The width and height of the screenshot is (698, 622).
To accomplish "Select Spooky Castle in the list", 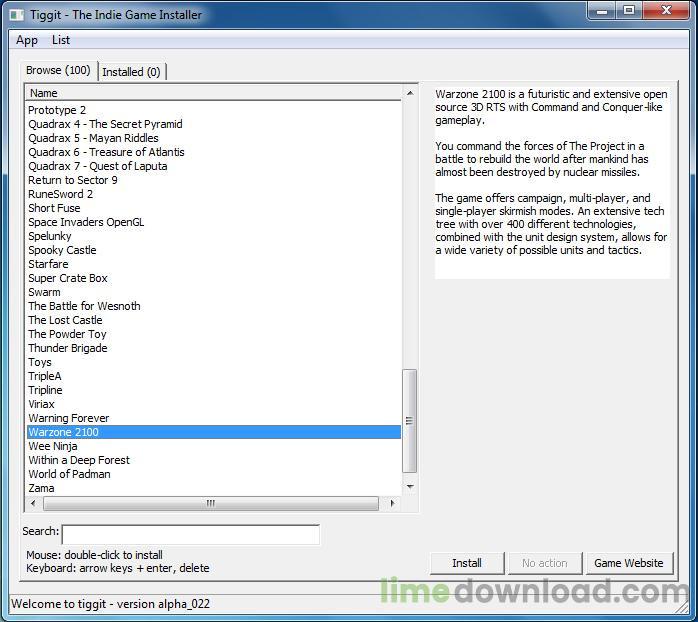I will (214, 250).
